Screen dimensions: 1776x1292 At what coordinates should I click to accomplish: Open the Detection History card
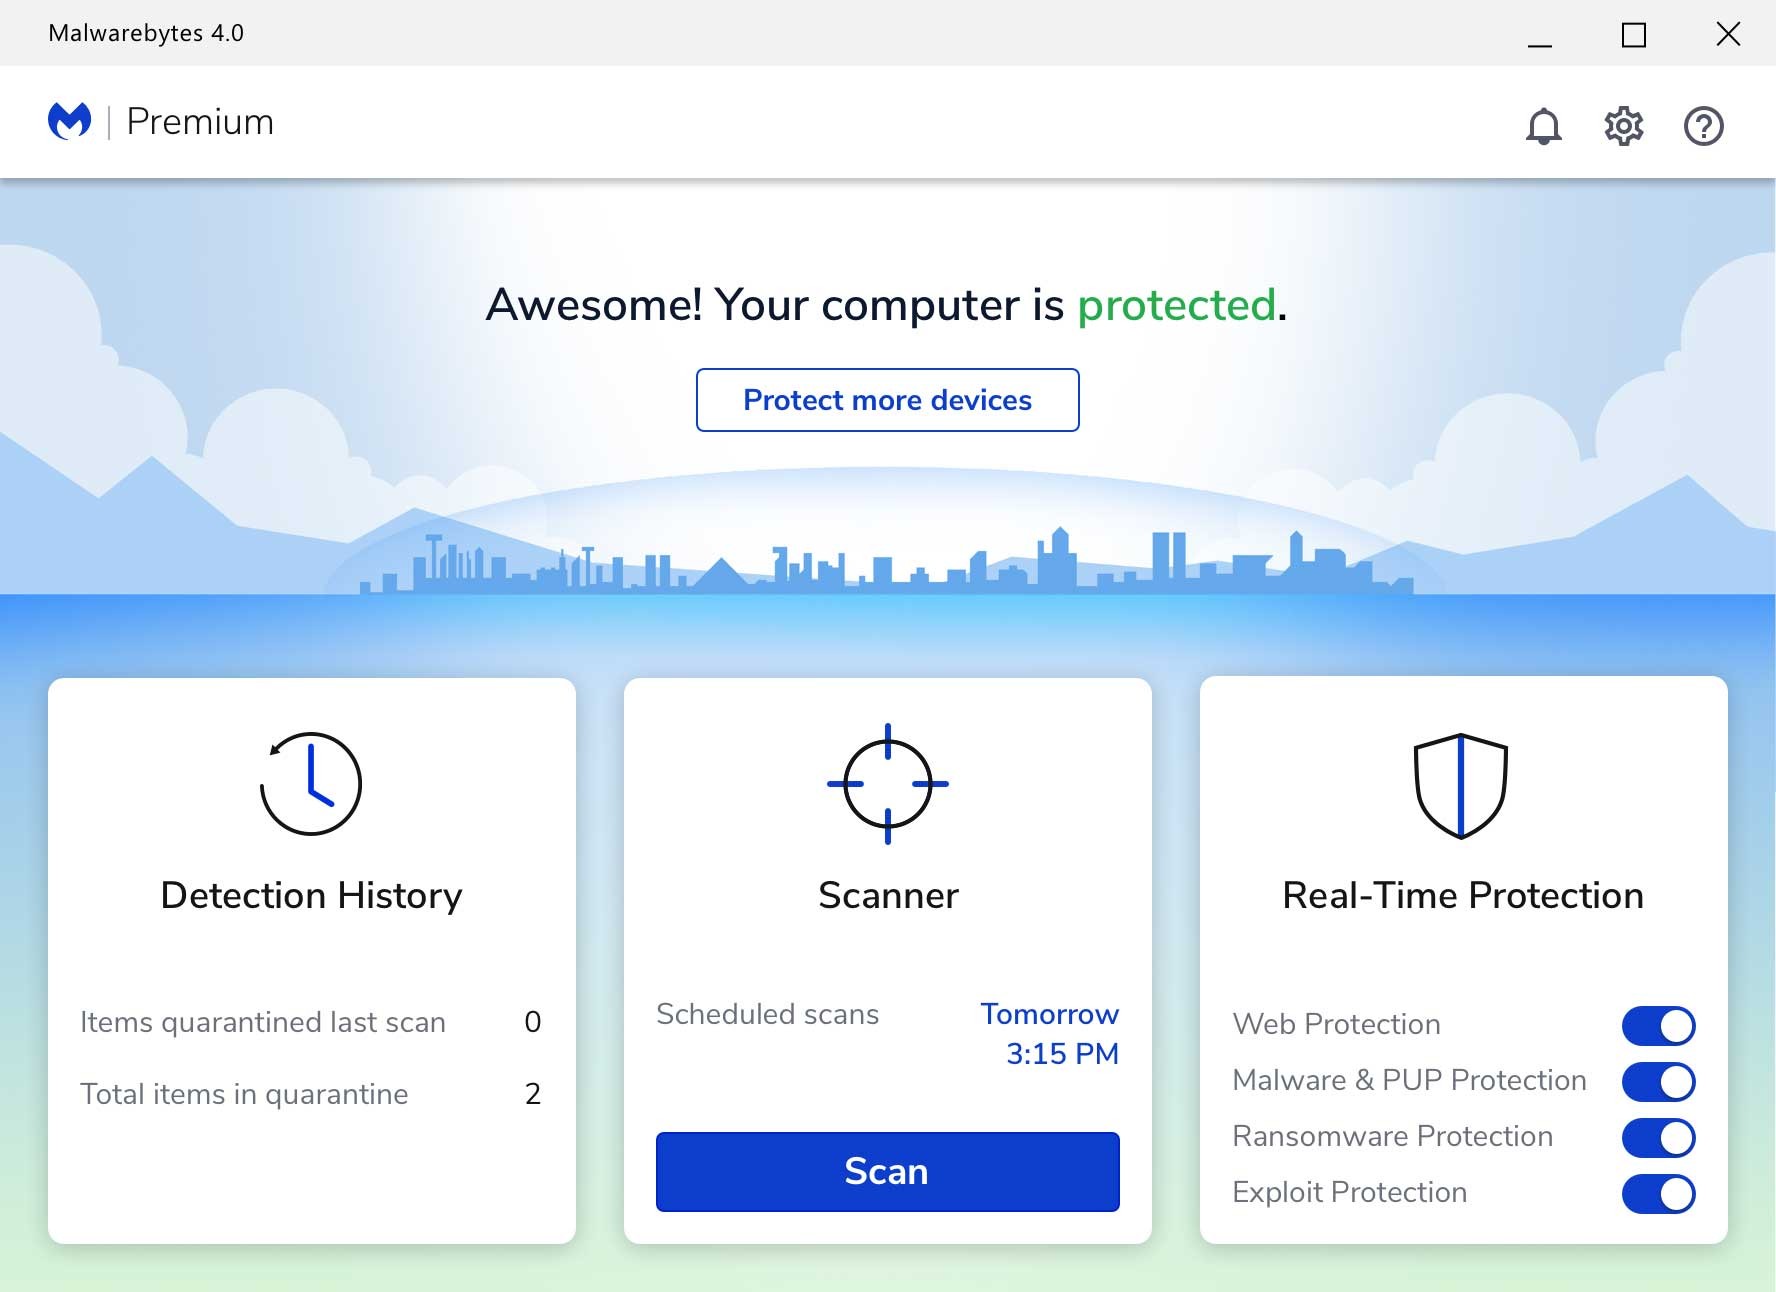[x=311, y=896]
